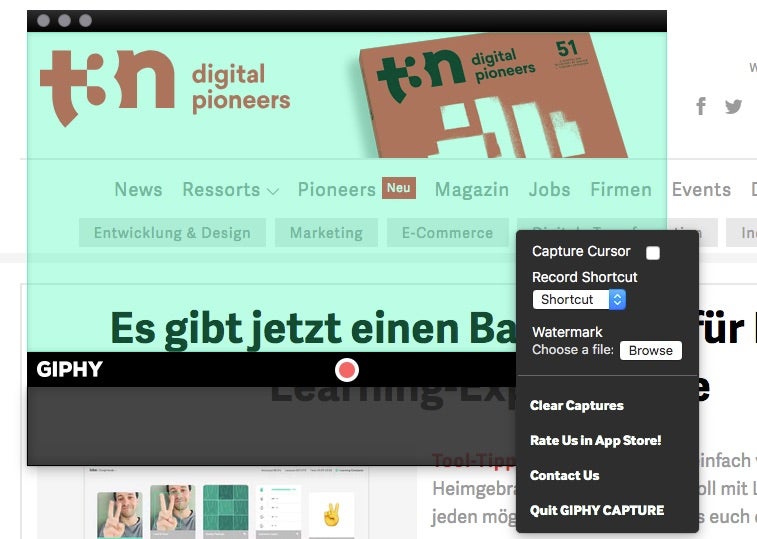Expand the Ressorts menu chevron
This screenshot has height=539, width=757.
pos(273,191)
